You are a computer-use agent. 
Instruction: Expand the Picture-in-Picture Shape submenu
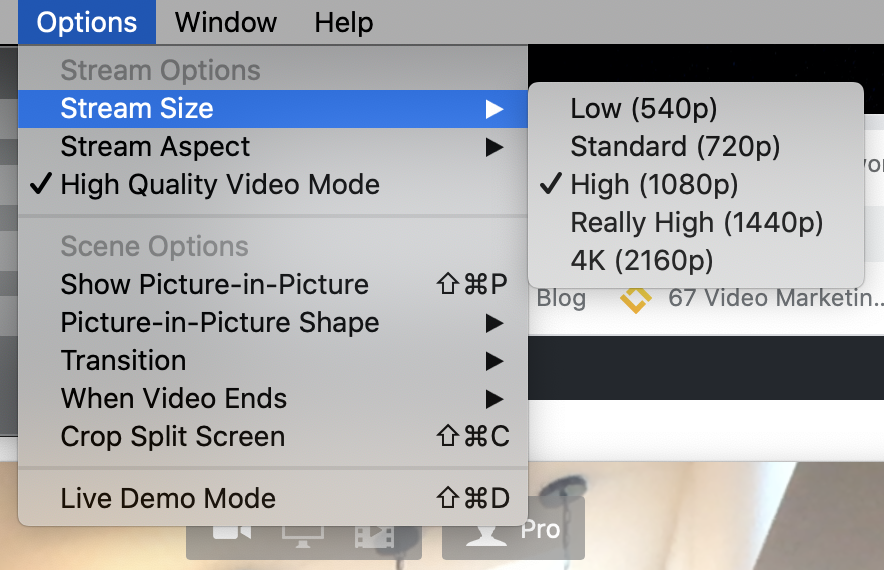(273, 322)
